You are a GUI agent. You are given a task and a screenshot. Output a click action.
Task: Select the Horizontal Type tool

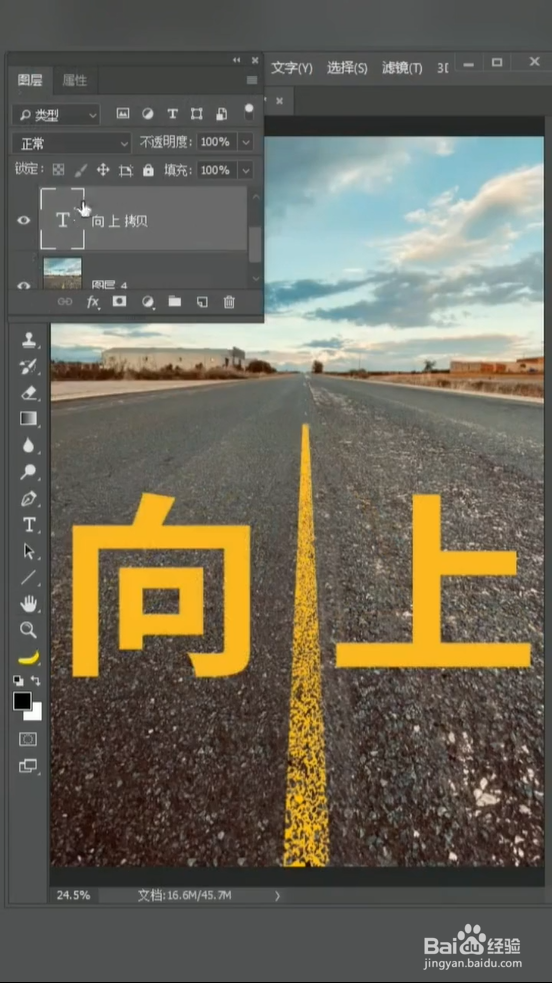(29, 525)
